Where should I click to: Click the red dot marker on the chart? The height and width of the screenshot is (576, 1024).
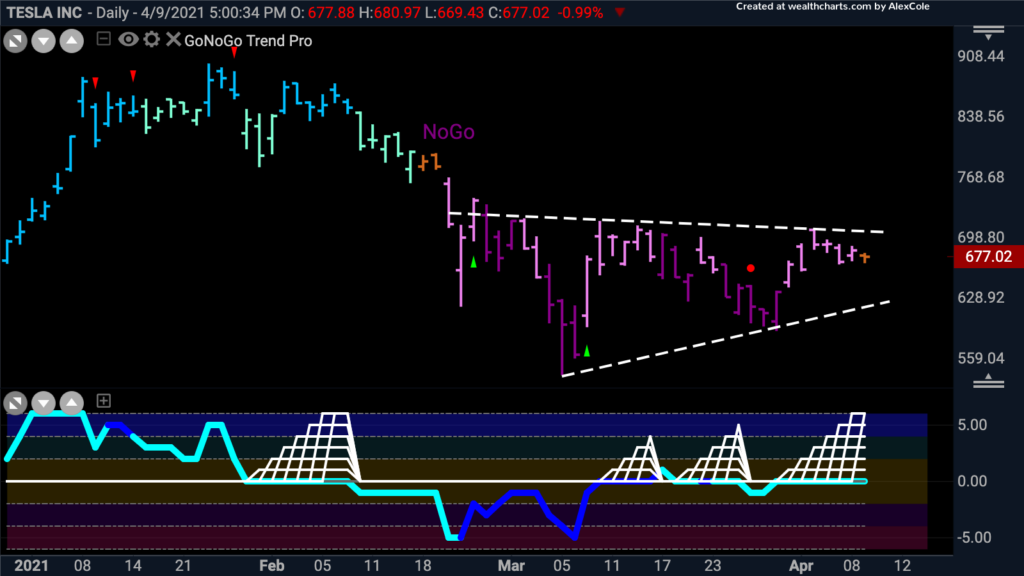[751, 268]
